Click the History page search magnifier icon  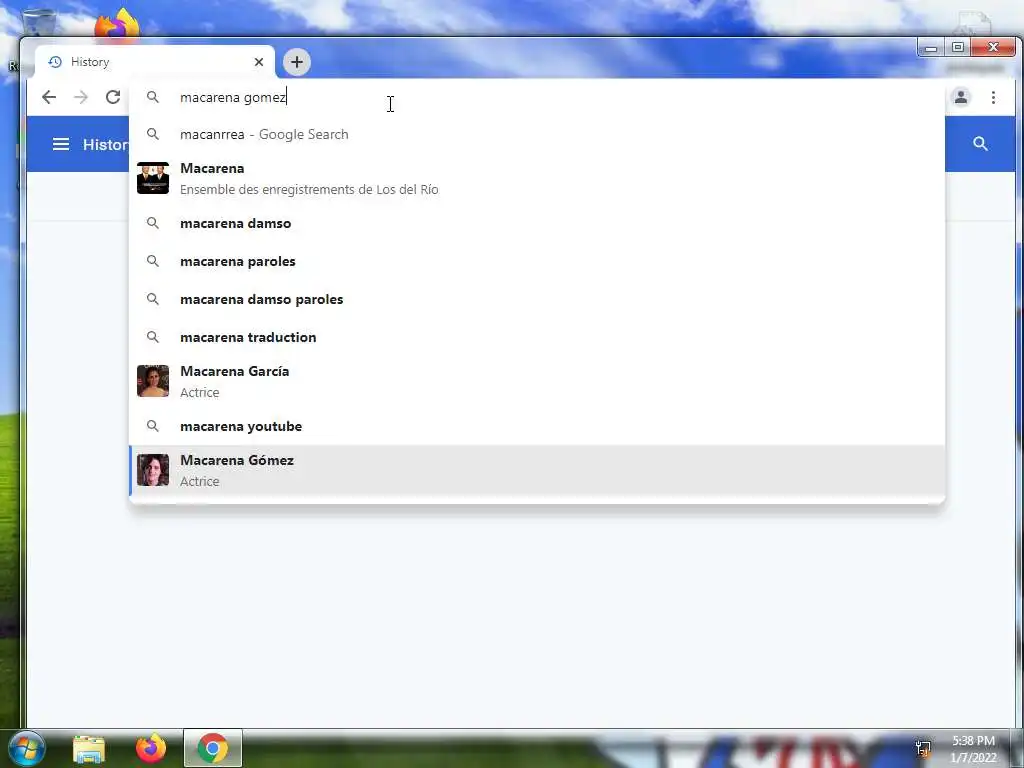click(x=980, y=144)
